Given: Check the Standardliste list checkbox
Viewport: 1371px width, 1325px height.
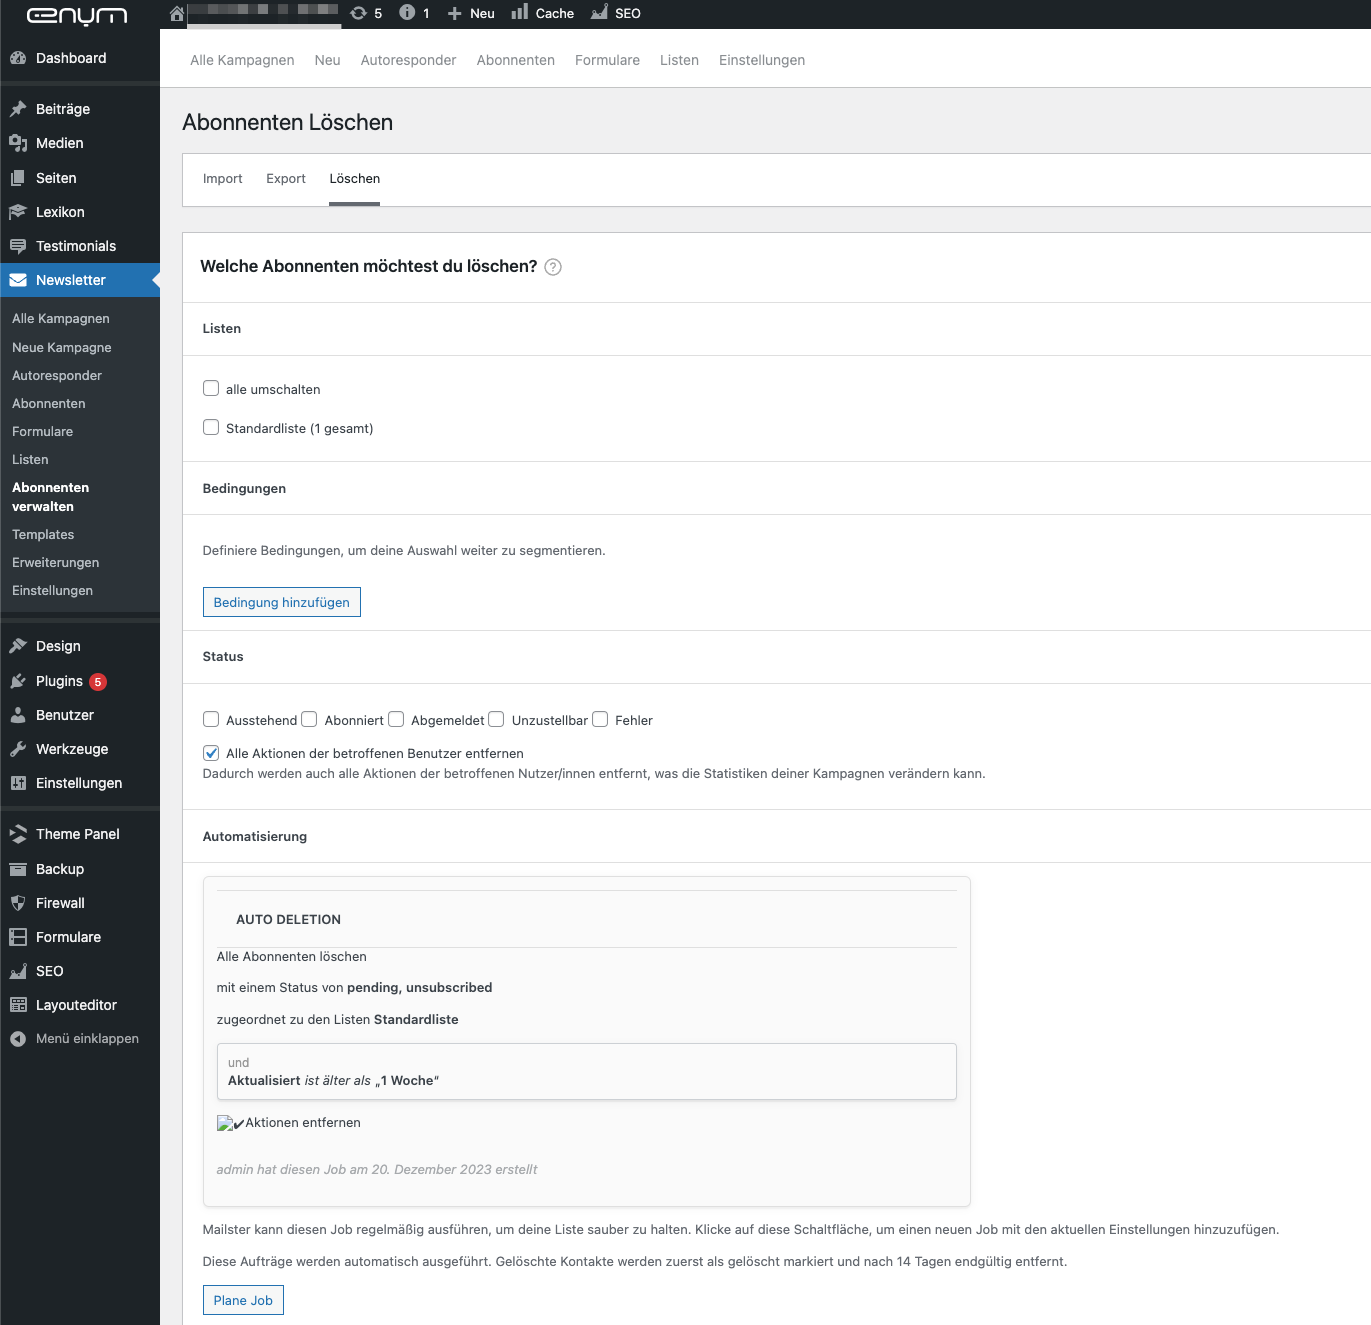Looking at the screenshot, I should (211, 427).
